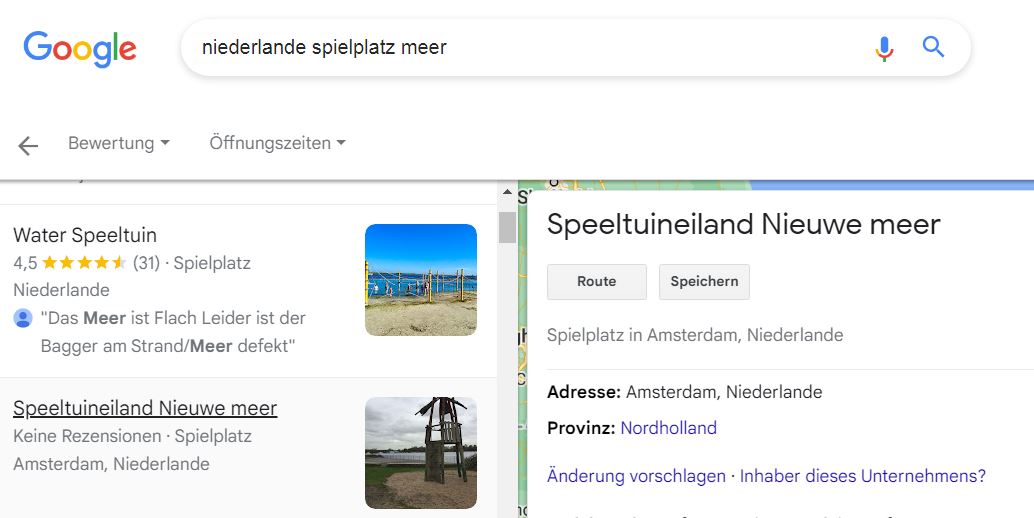
Task: Select the Water Speeltuin result title
Action: tap(85, 235)
